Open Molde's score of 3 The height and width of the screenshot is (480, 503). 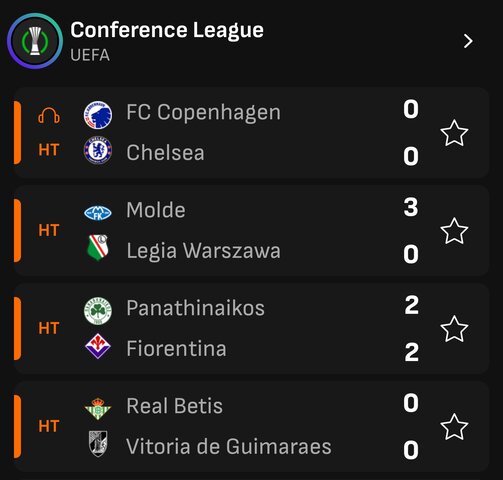tap(411, 207)
